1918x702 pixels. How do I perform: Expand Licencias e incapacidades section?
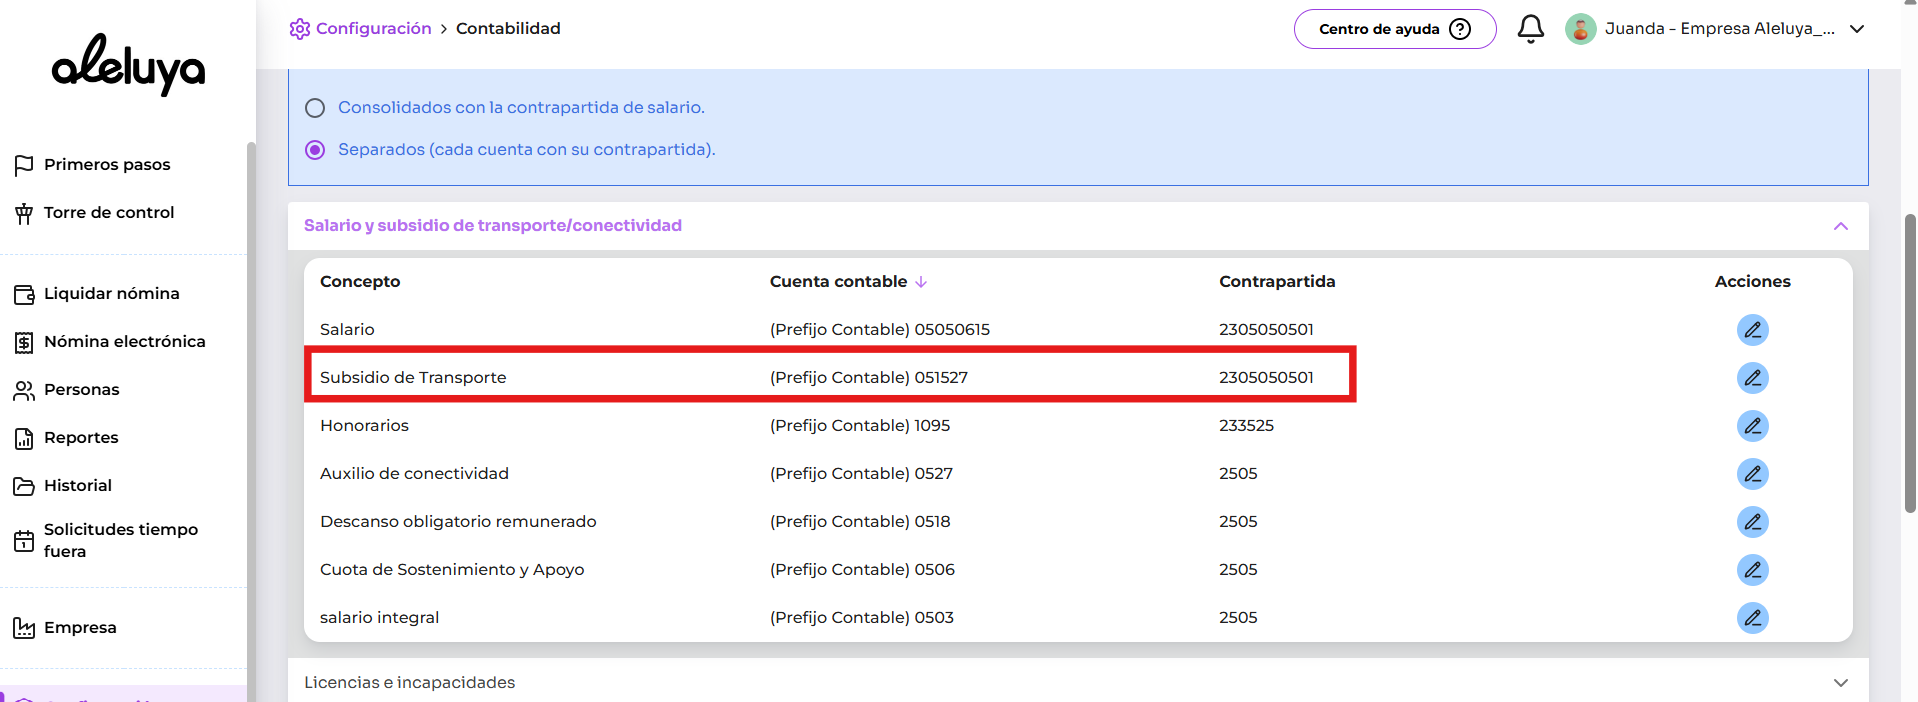click(1840, 683)
